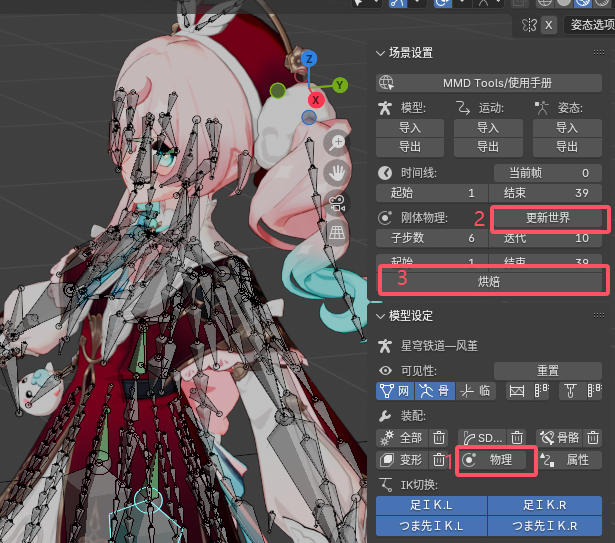Toggle joint name display icon

click(595, 391)
